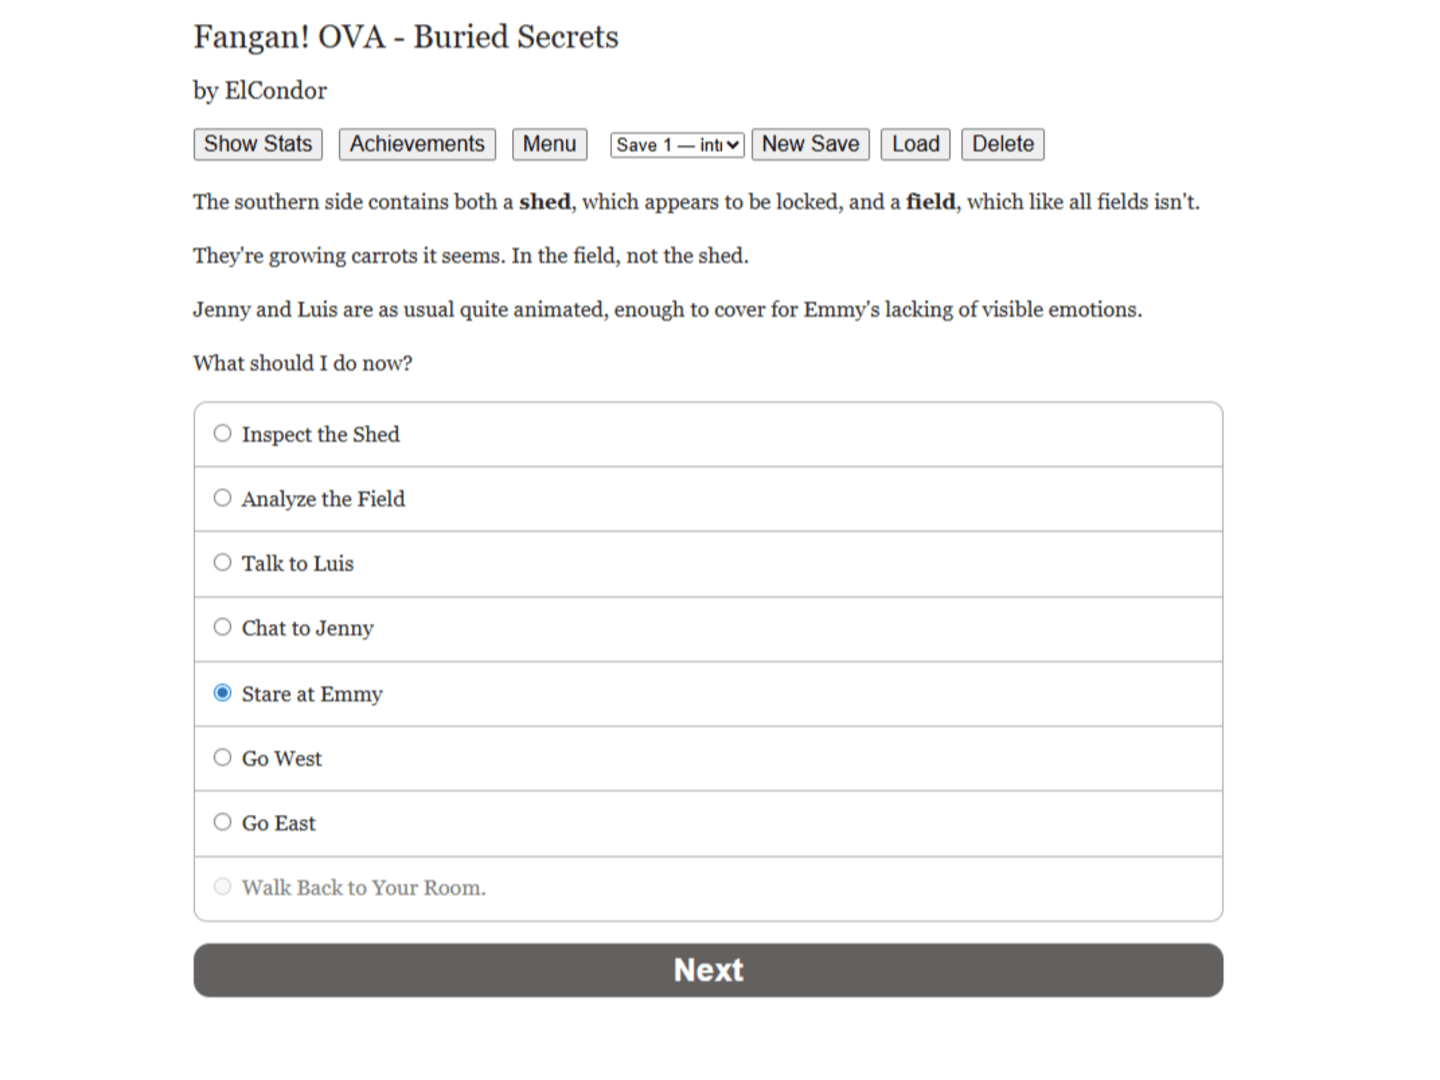
Task: Click the Delete save button
Action: point(1003,144)
